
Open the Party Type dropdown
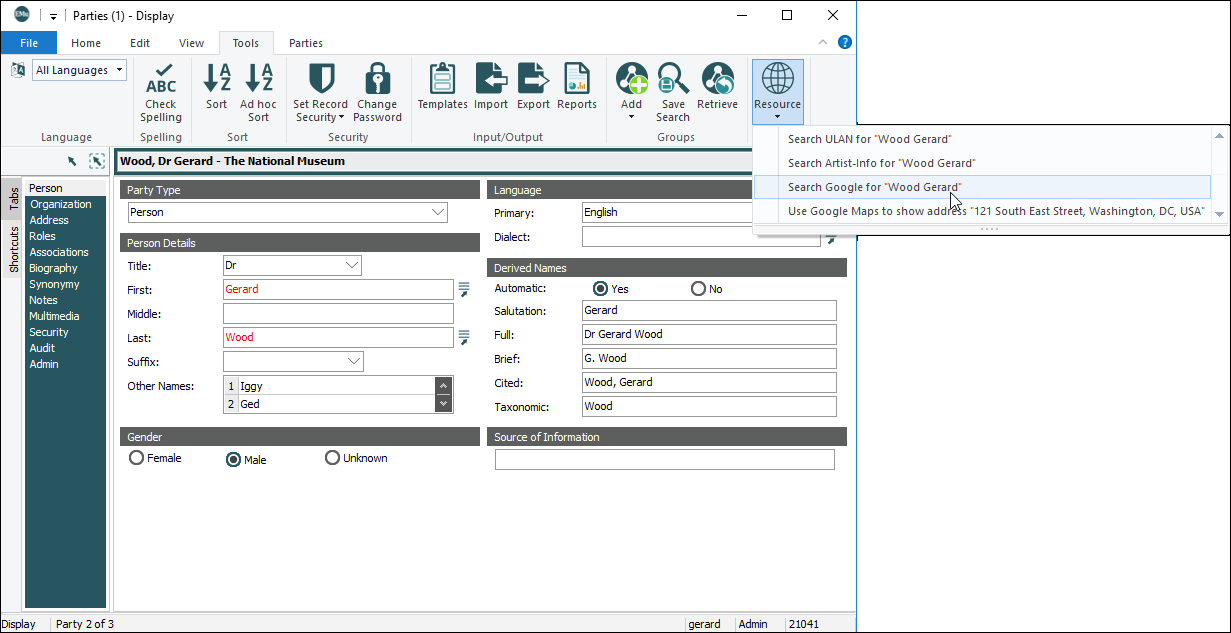(x=437, y=212)
